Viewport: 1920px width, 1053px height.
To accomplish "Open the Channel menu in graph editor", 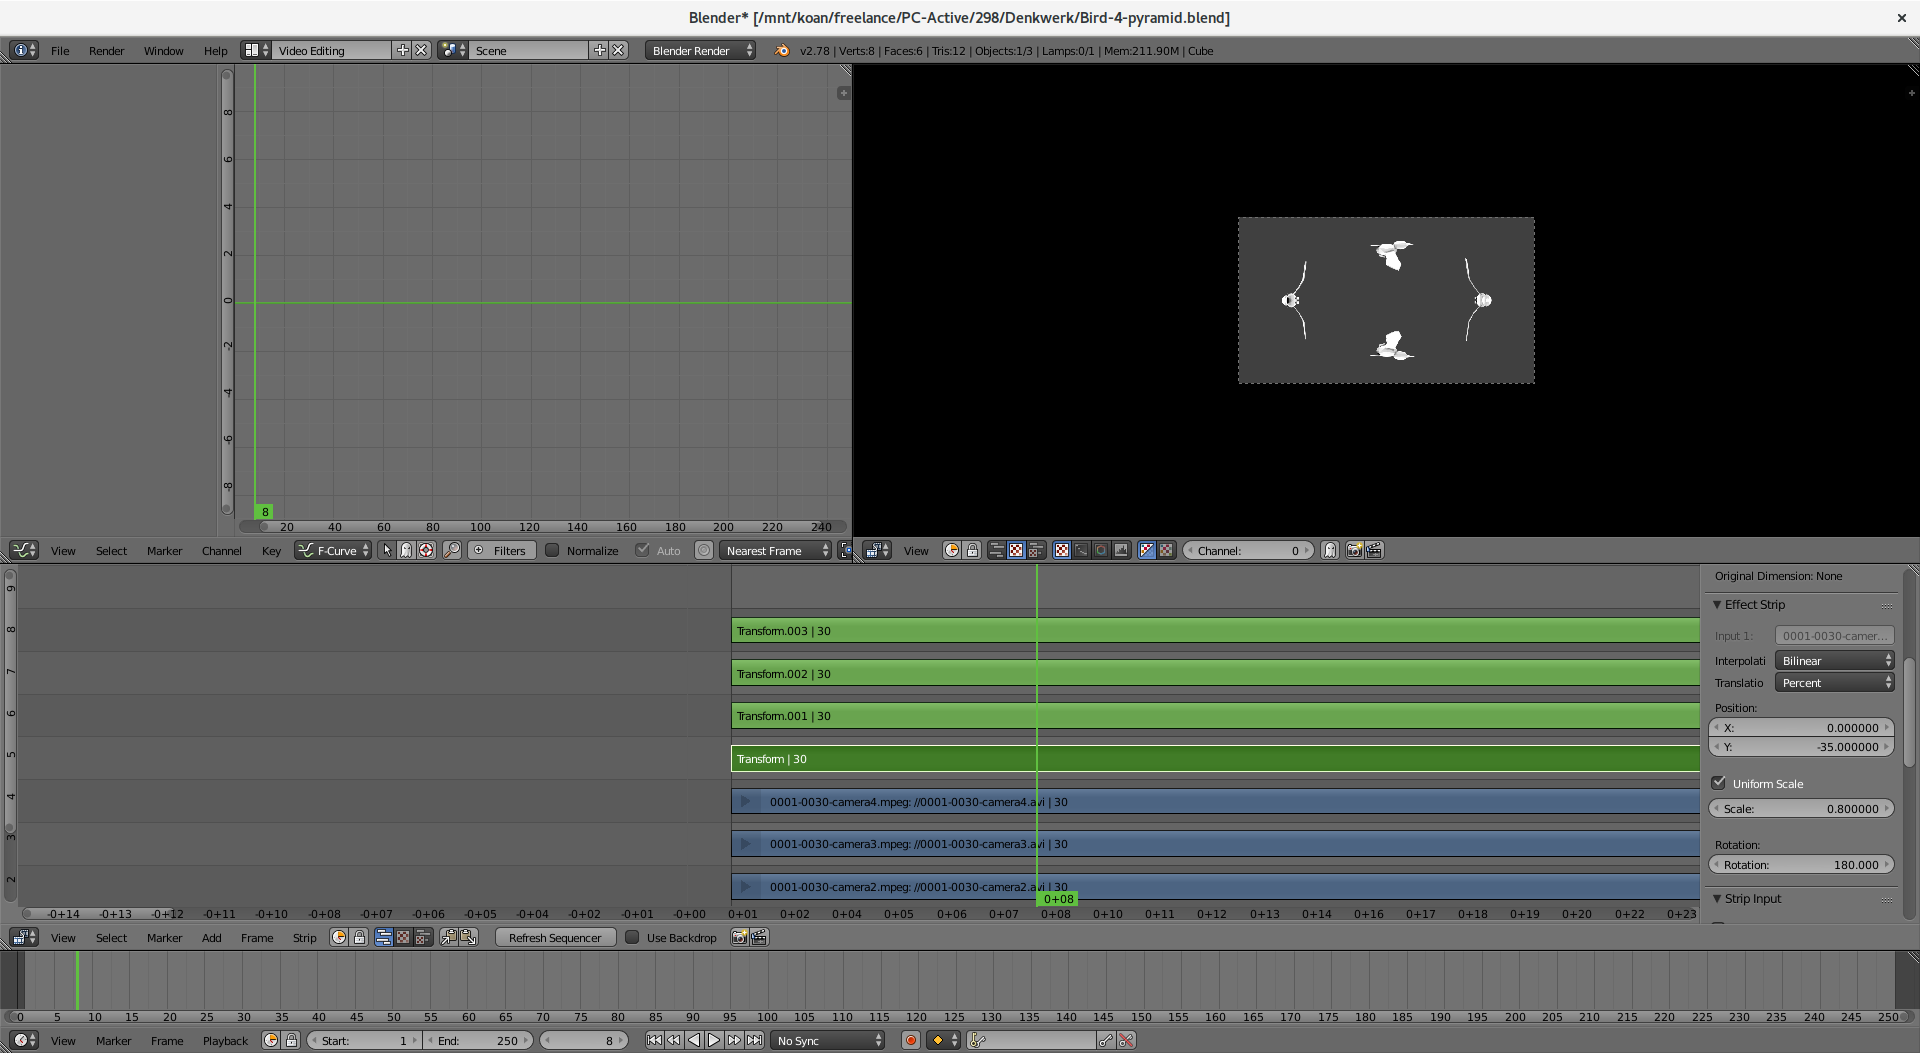I will point(222,550).
